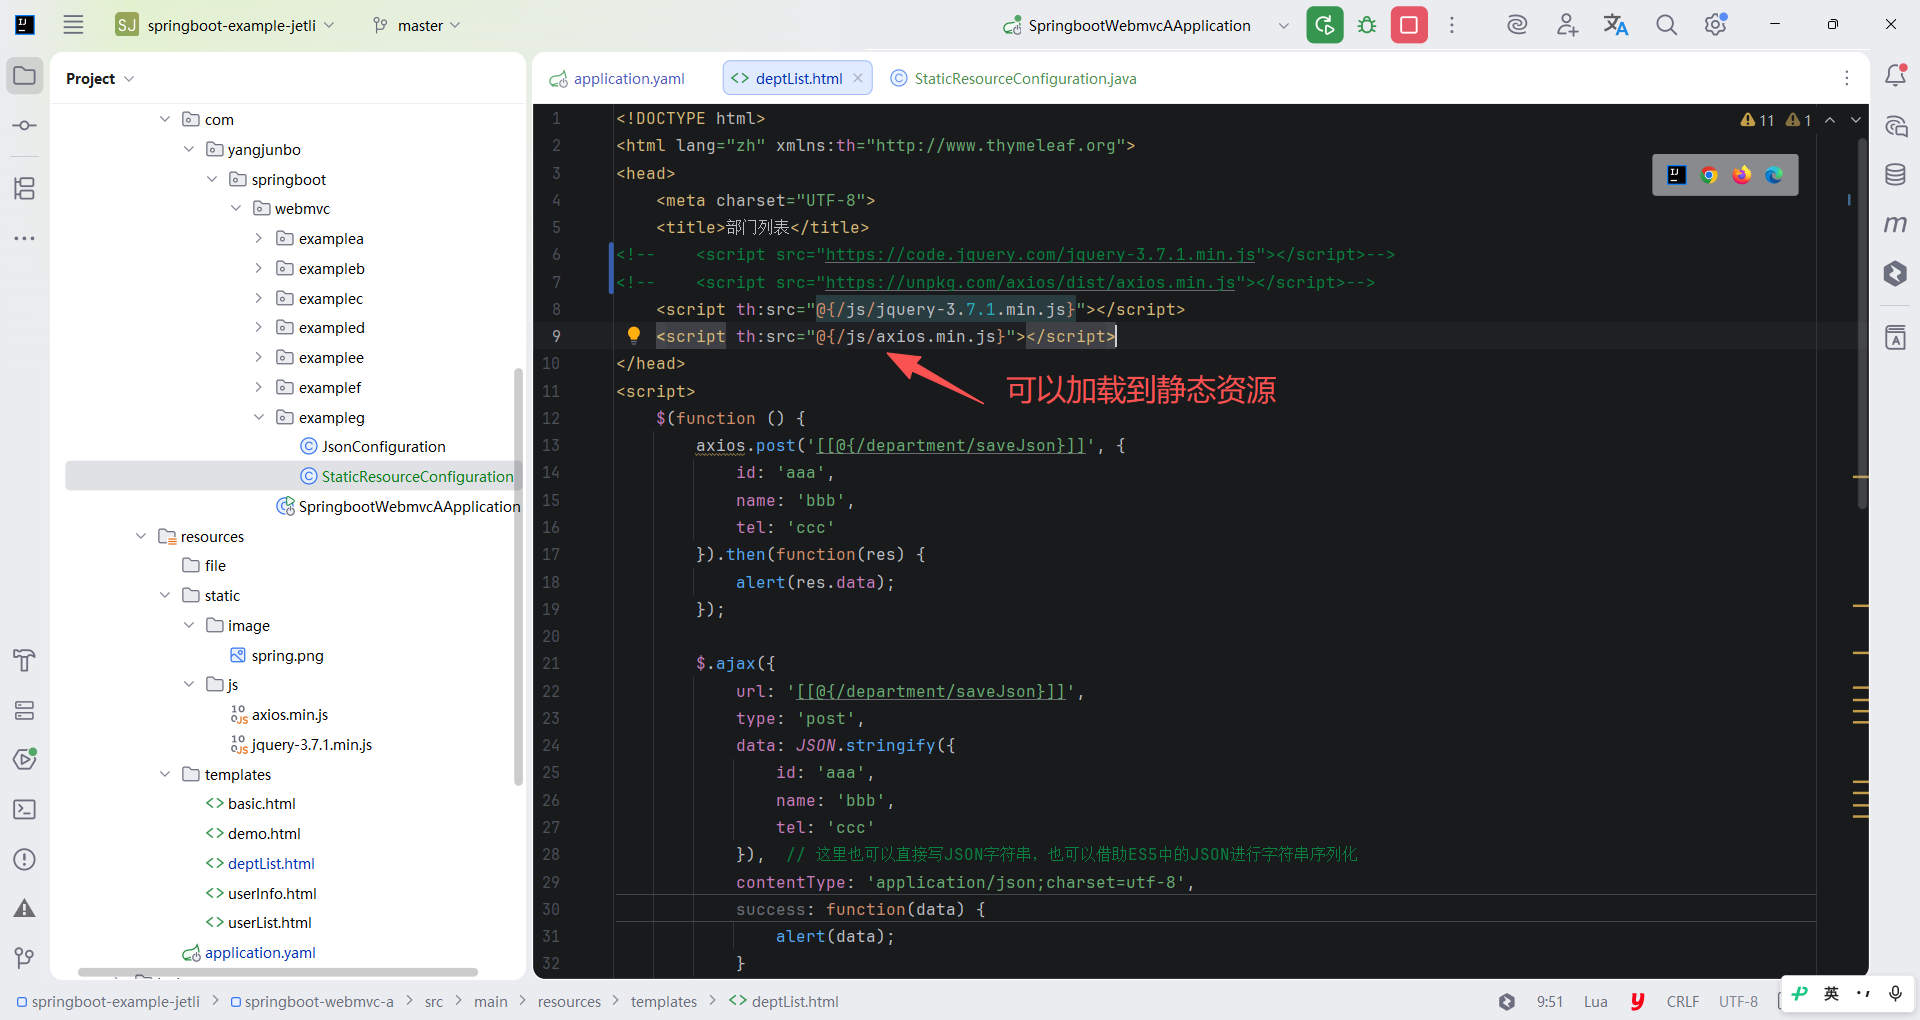Open the Build hammer tool window
Image resolution: width=1920 pixels, height=1020 pixels.
coord(25,660)
